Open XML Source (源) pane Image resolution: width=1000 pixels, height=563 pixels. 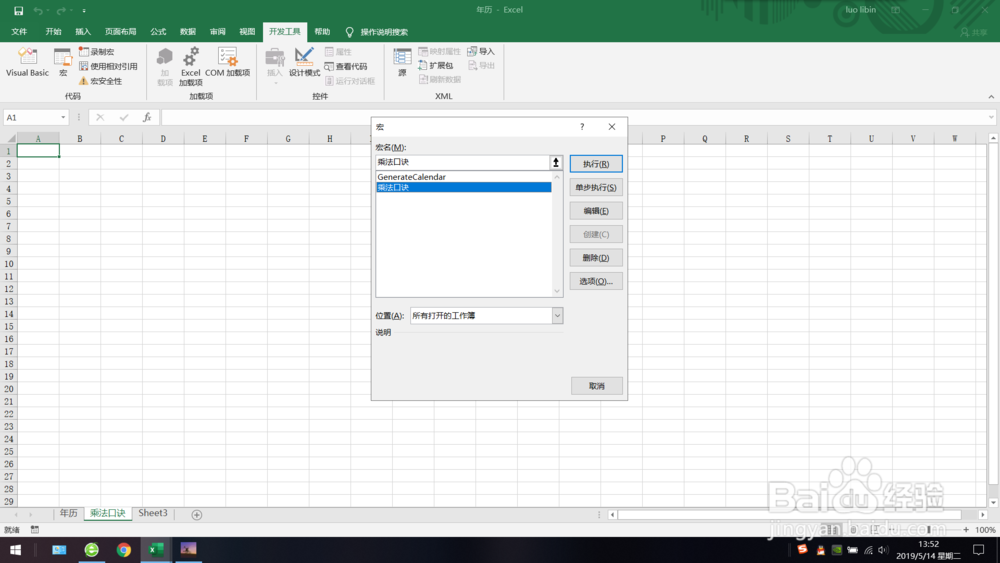402,62
